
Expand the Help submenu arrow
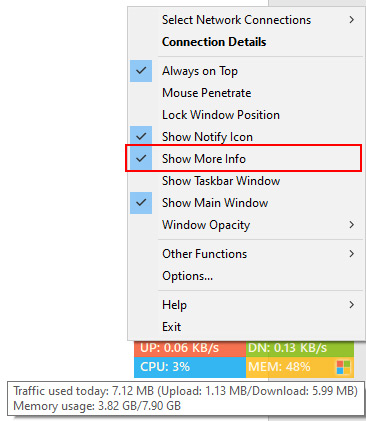(351, 305)
